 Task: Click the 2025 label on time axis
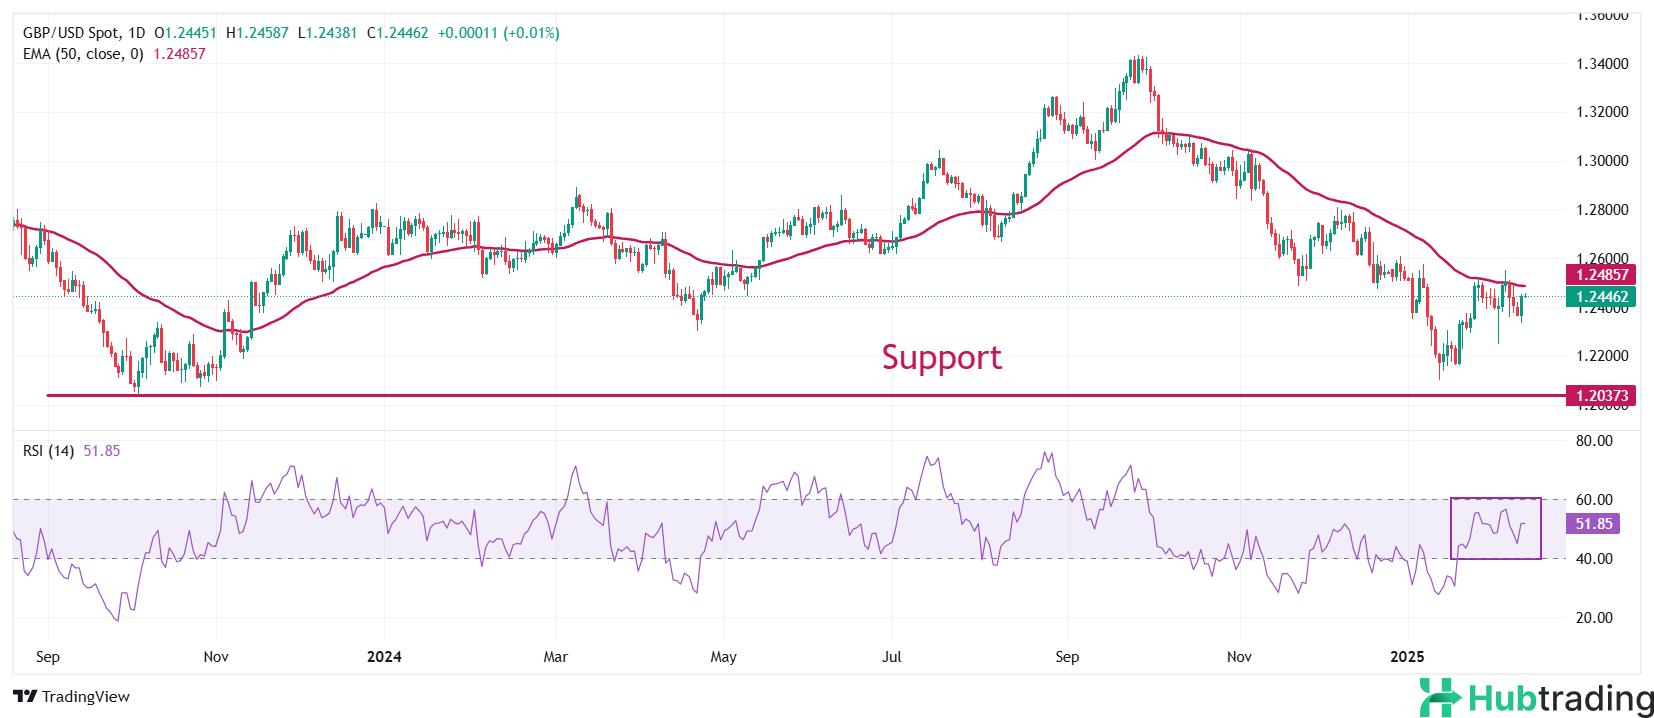(1407, 657)
